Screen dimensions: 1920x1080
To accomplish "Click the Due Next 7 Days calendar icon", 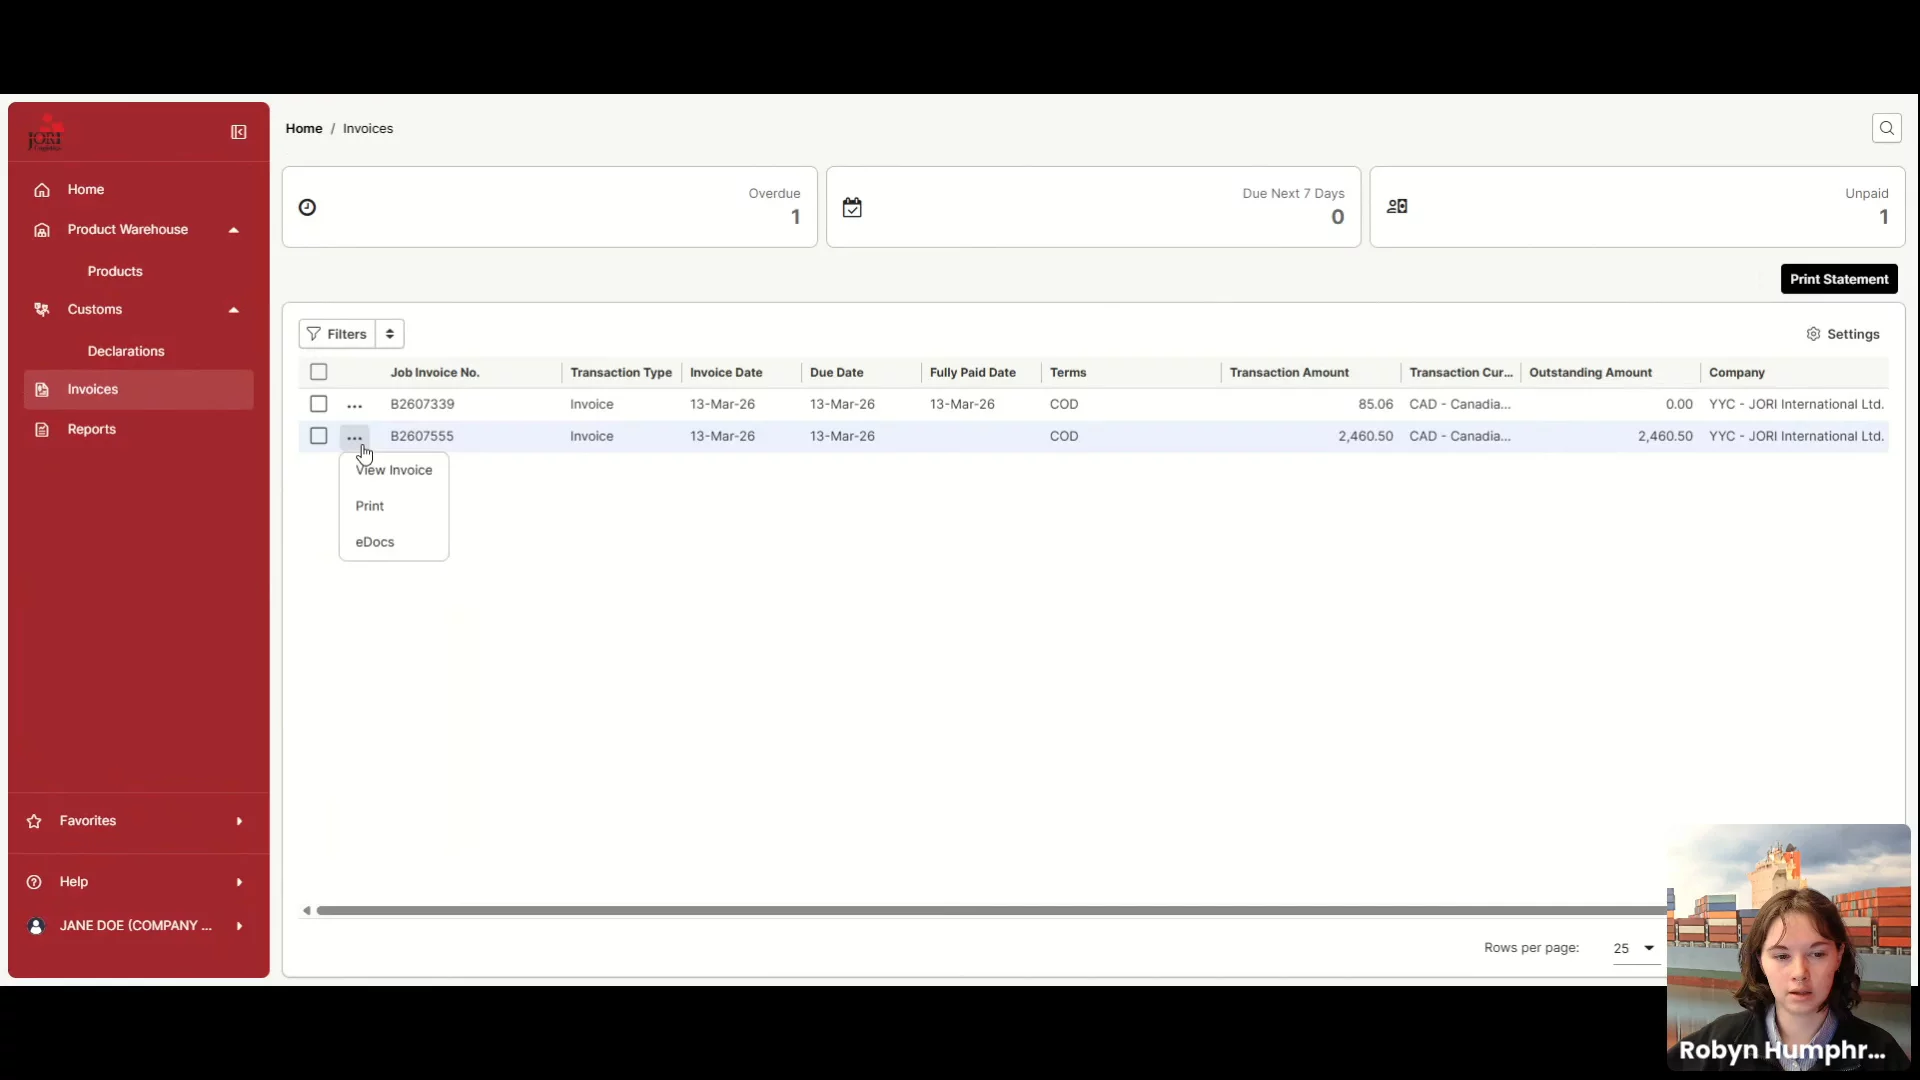I will pos(852,207).
